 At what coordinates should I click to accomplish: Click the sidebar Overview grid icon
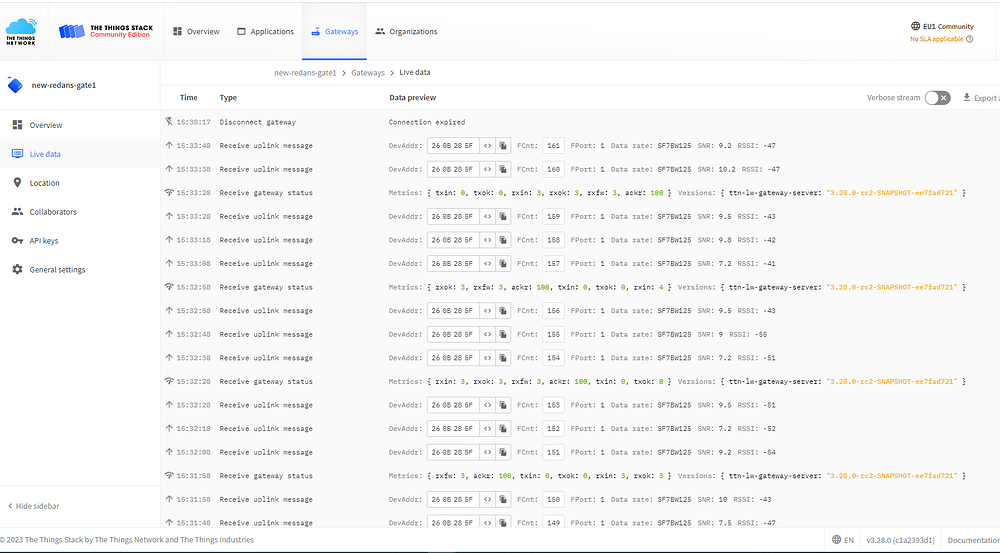pyautogui.click(x=17, y=125)
